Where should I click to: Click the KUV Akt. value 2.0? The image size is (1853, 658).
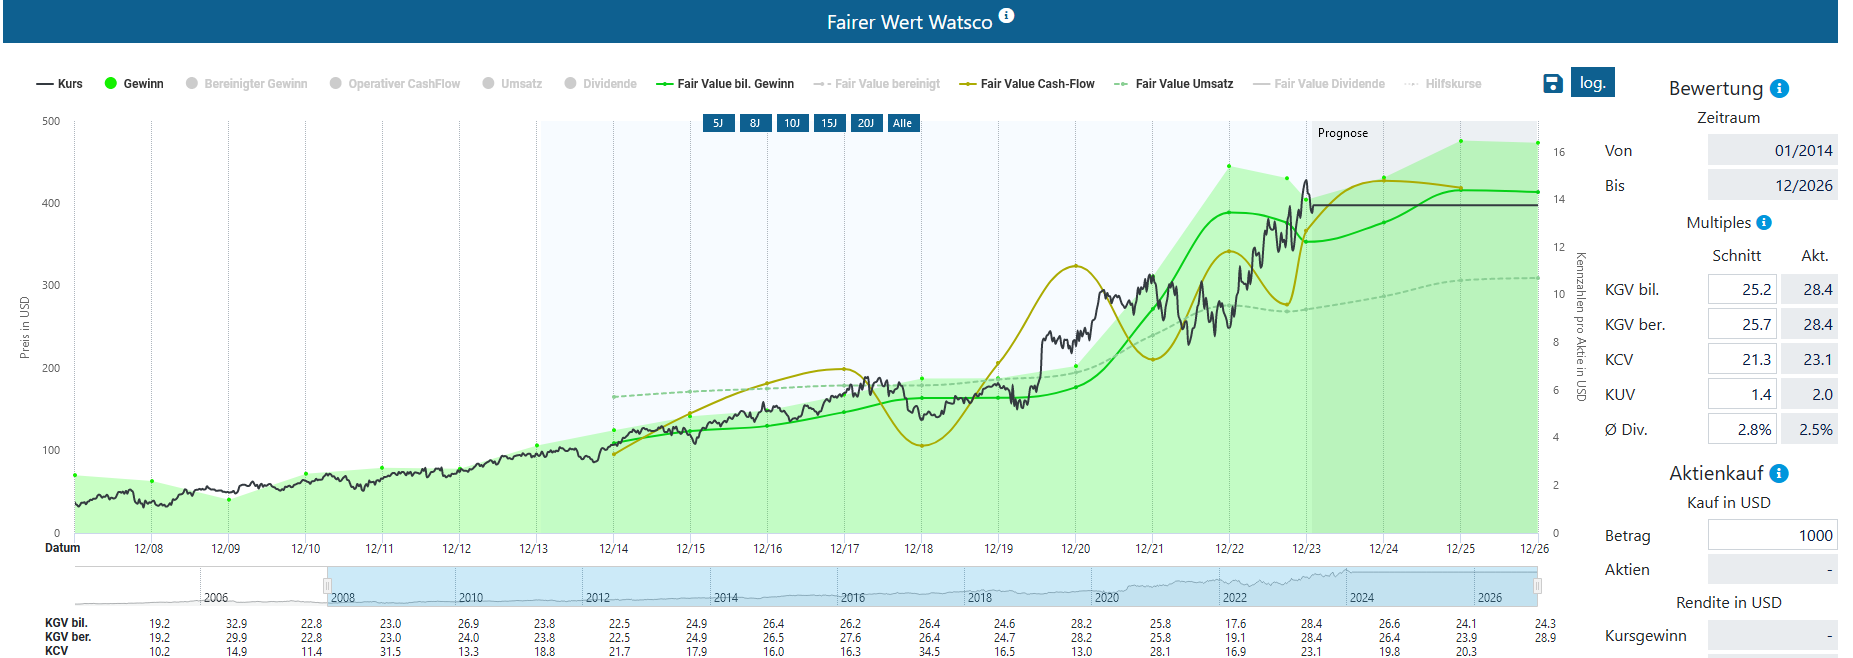pos(1809,394)
